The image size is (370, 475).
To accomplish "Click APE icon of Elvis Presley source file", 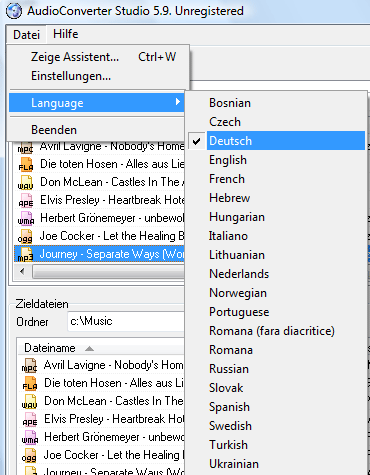I will tap(25, 200).
